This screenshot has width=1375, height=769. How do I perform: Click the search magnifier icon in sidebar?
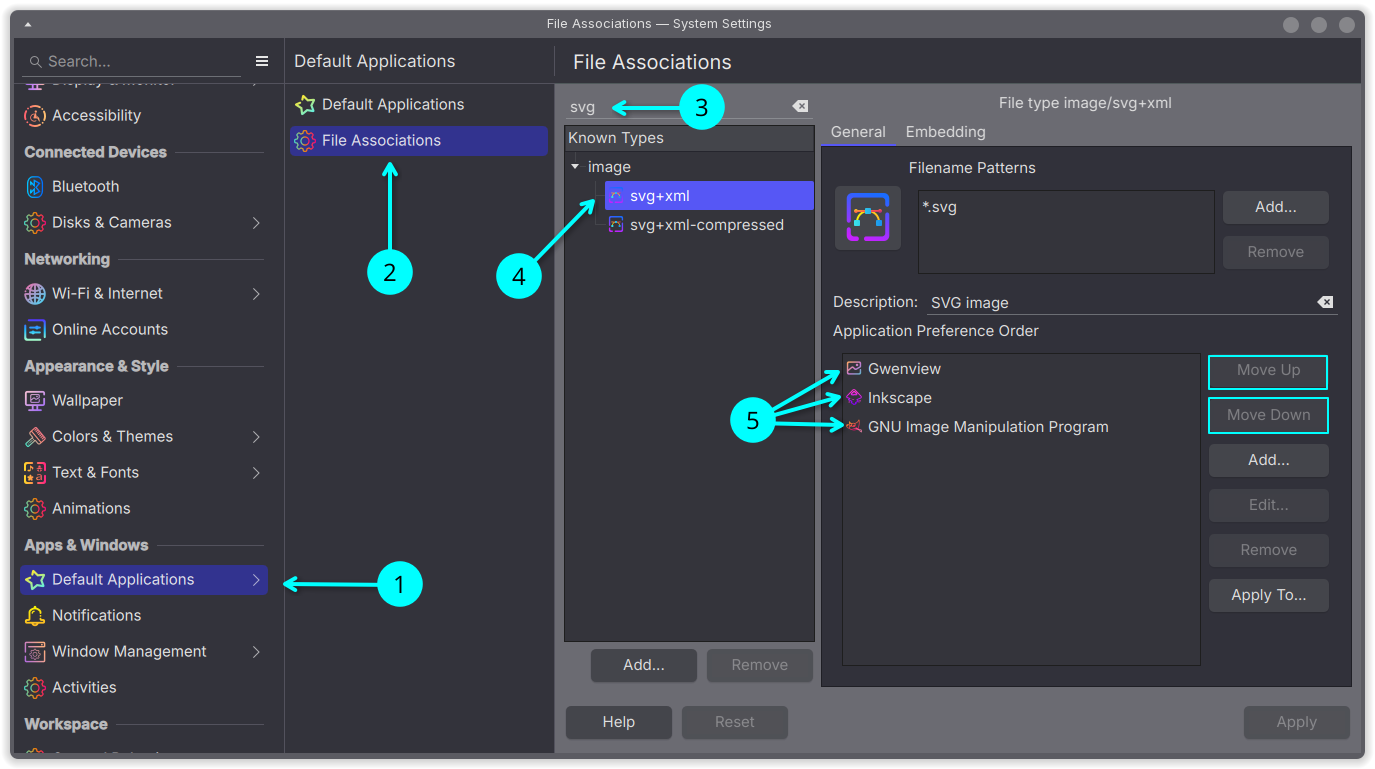tap(35, 62)
